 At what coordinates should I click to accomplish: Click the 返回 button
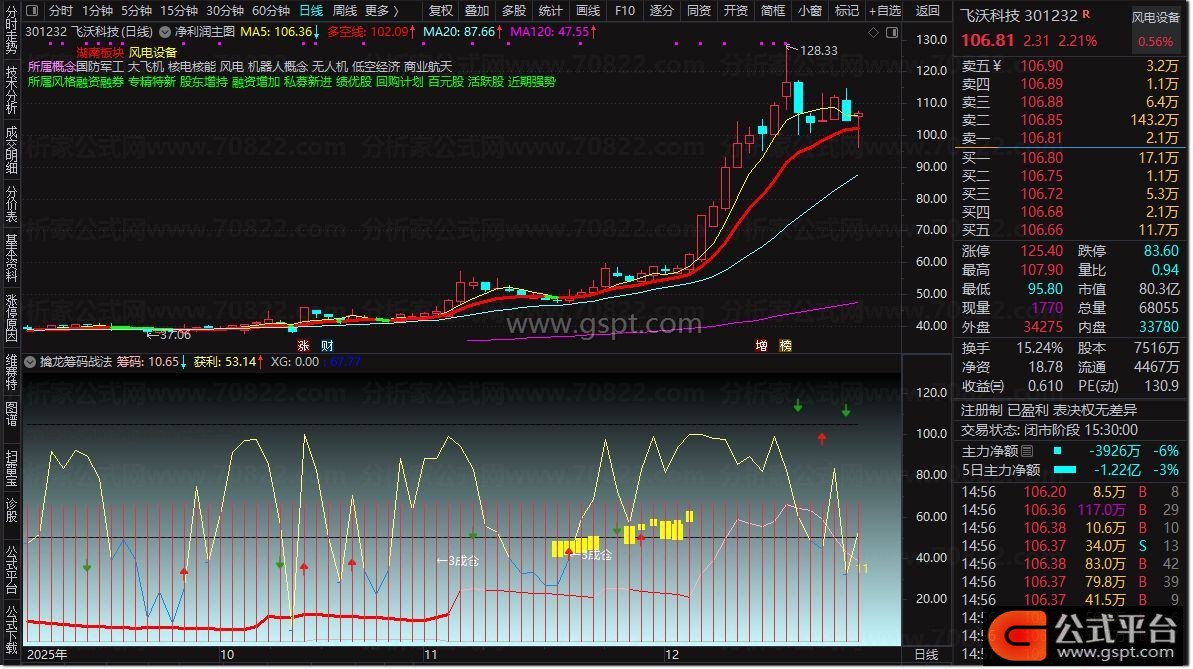point(928,11)
